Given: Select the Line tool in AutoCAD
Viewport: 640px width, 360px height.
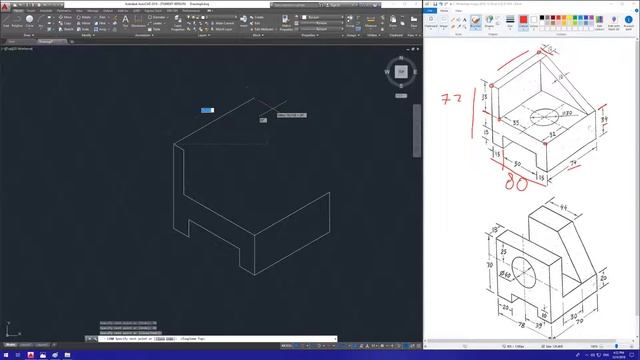Looking at the screenshot, I should [5, 22].
